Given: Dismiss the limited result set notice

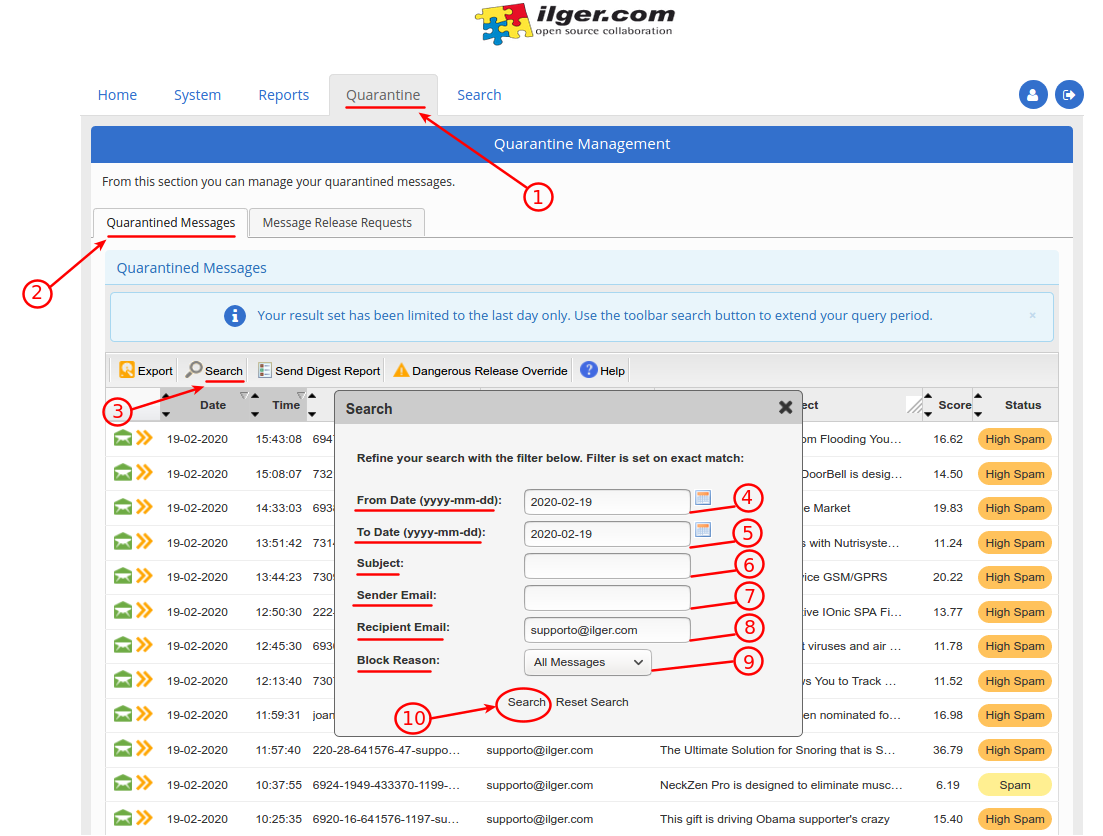Looking at the screenshot, I should coord(1032,315).
